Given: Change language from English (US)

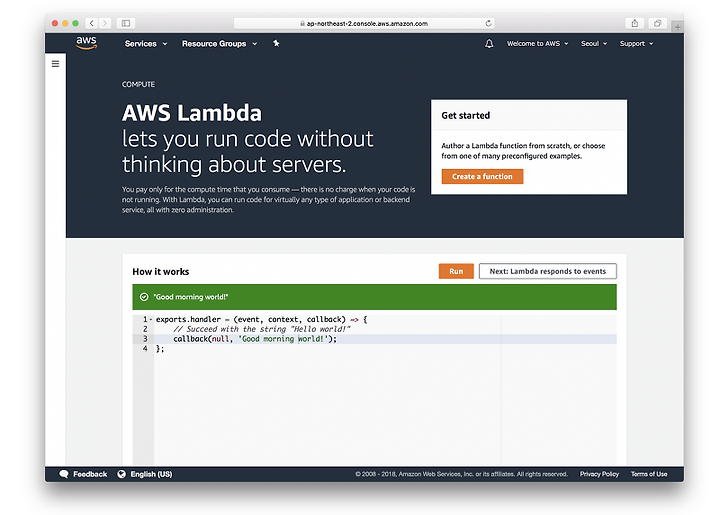Looking at the screenshot, I should coord(151,474).
